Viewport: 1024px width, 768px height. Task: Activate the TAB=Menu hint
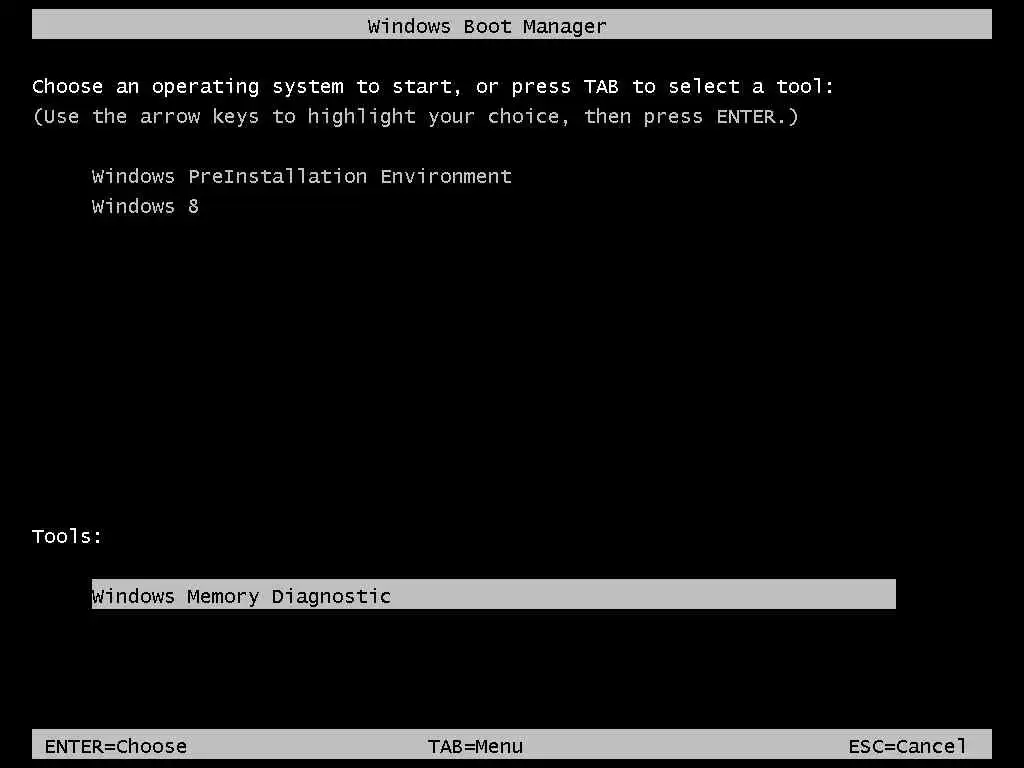(x=475, y=746)
